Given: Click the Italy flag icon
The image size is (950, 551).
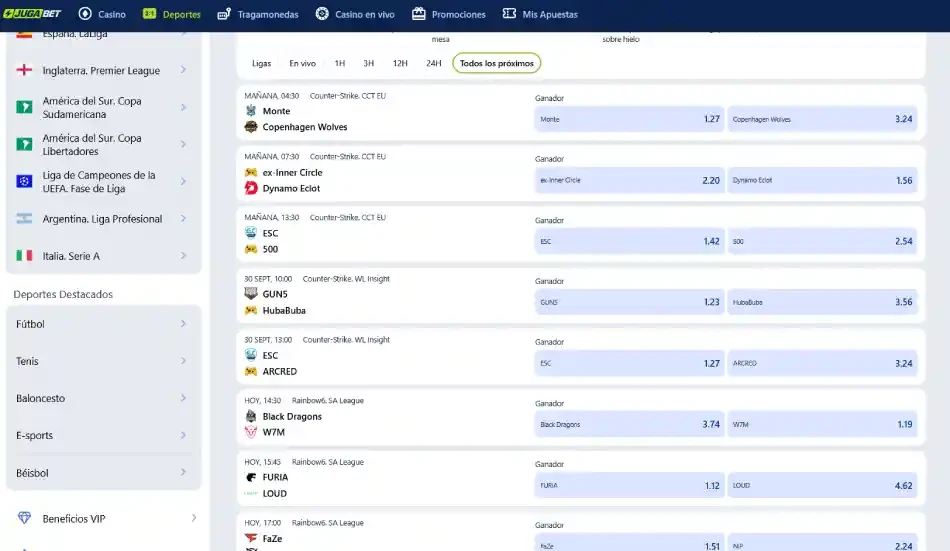Looking at the screenshot, I should pos(24,256).
